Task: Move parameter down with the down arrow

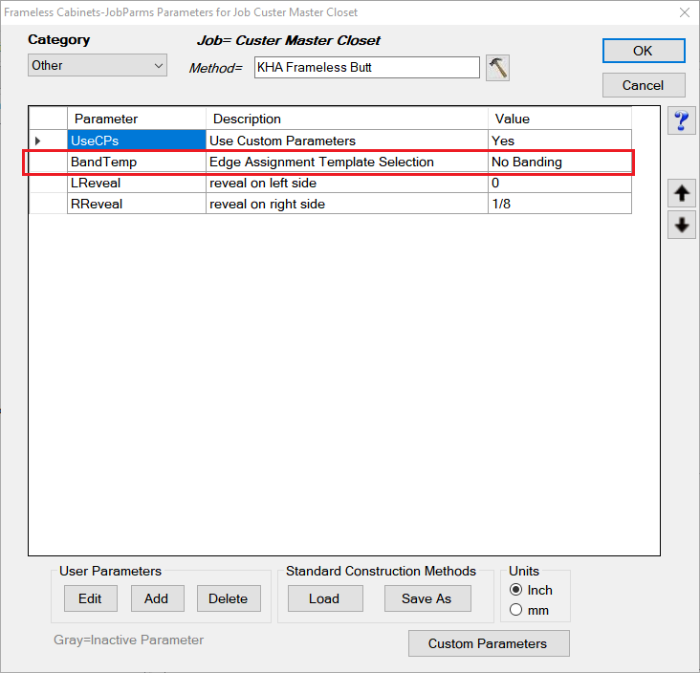Action: [682, 226]
